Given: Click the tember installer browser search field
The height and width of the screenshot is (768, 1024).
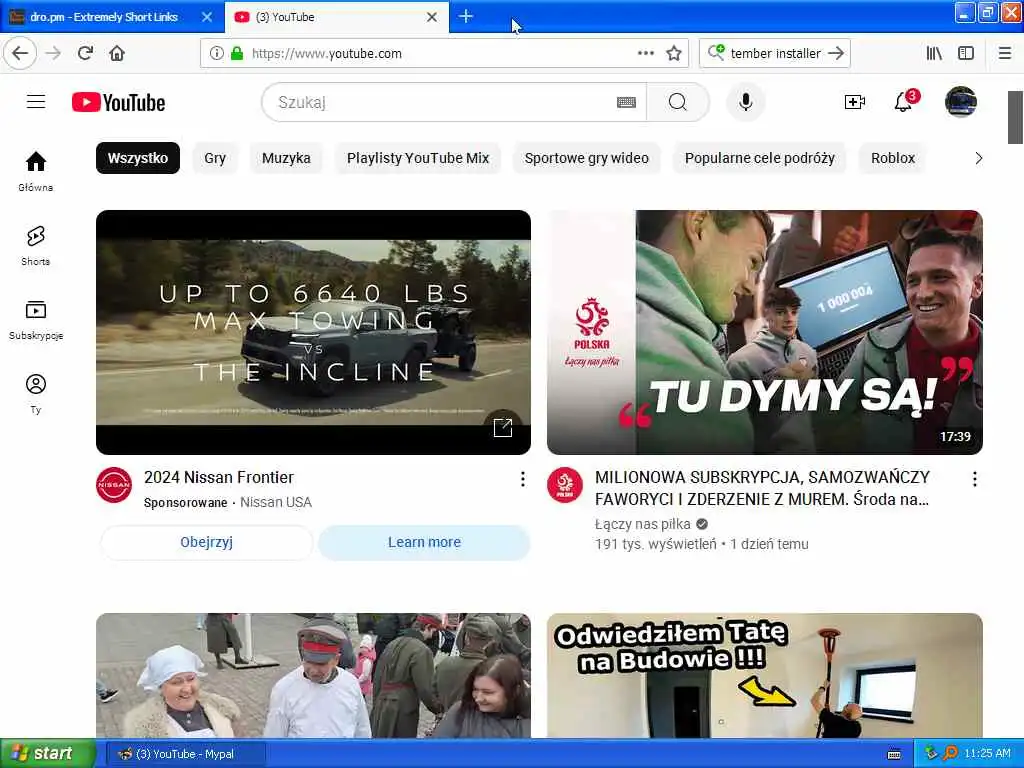Looking at the screenshot, I should (775, 53).
